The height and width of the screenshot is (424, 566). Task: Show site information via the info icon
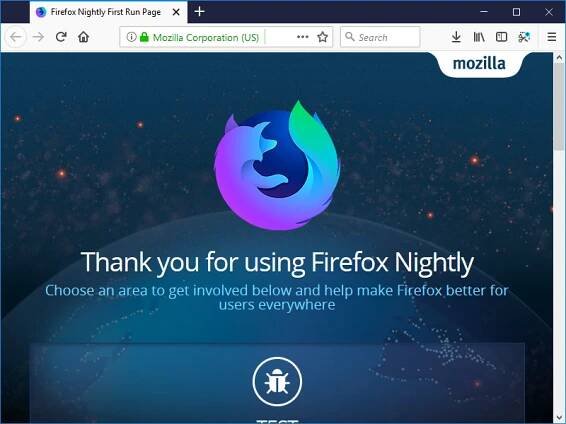131,37
